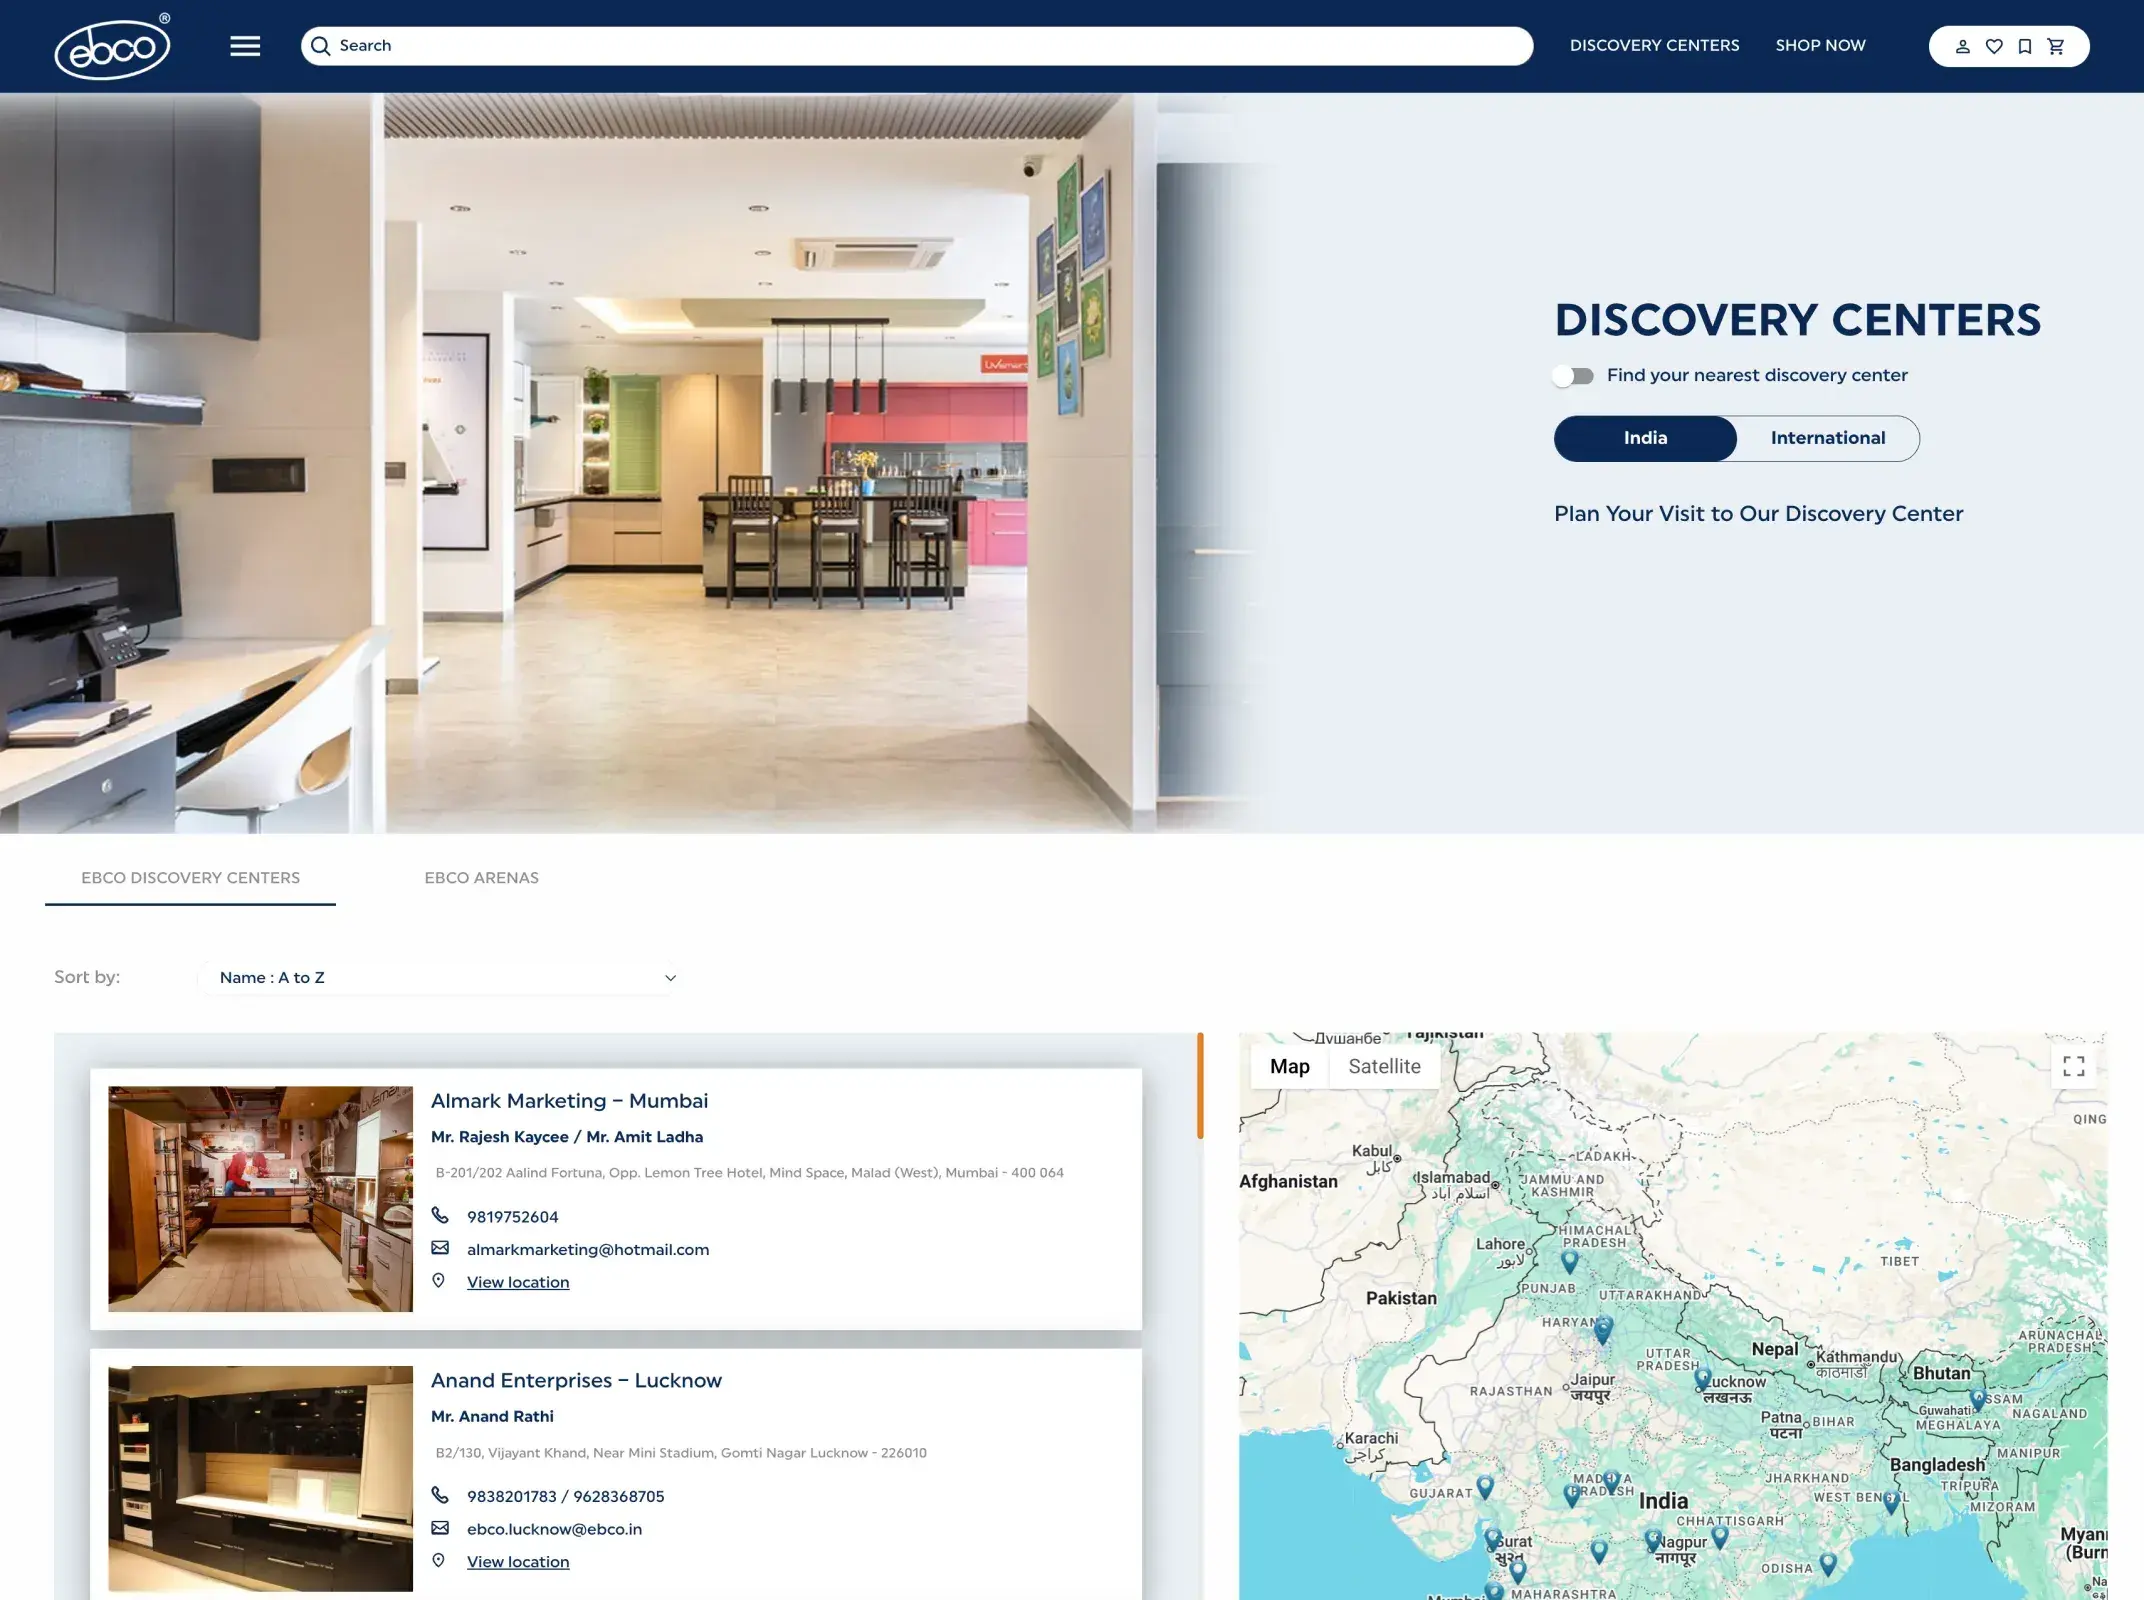
Task: Open the bookmark icon
Action: [2025, 46]
